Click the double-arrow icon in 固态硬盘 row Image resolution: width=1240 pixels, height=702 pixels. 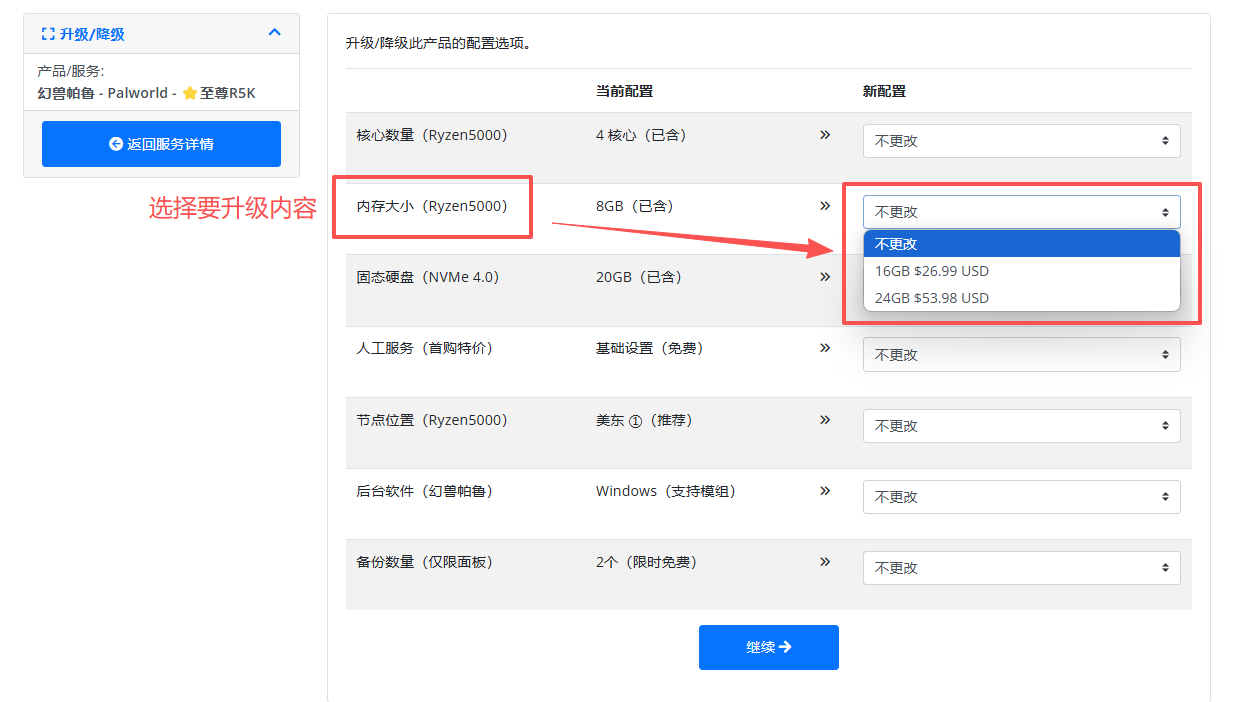click(x=825, y=276)
